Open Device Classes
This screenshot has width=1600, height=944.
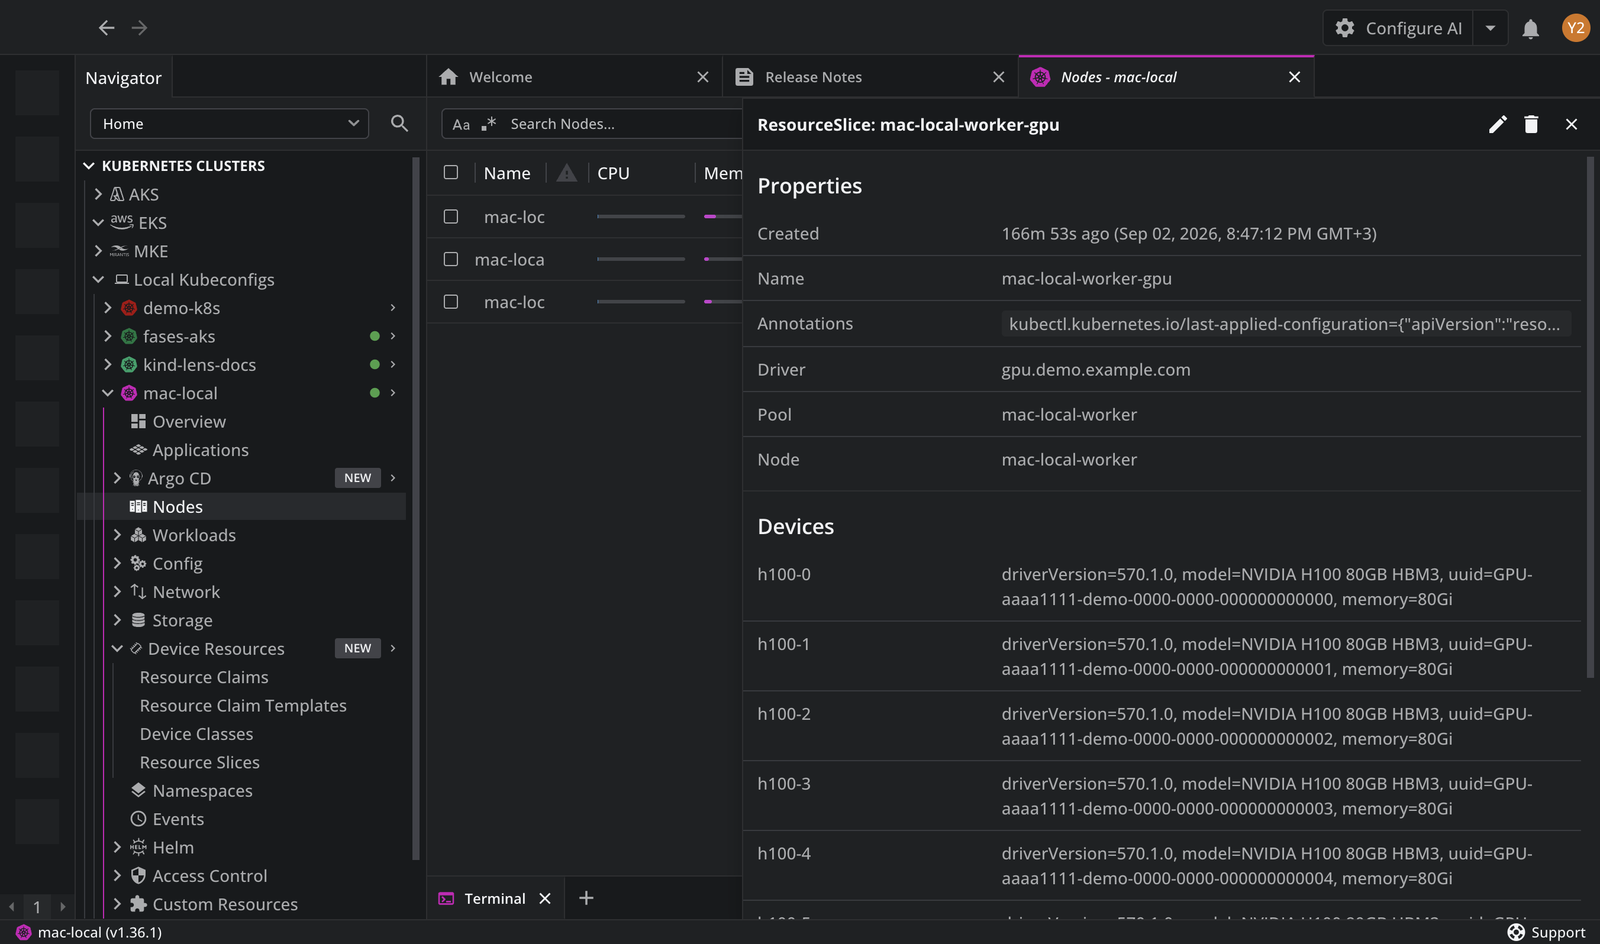tap(196, 734)
